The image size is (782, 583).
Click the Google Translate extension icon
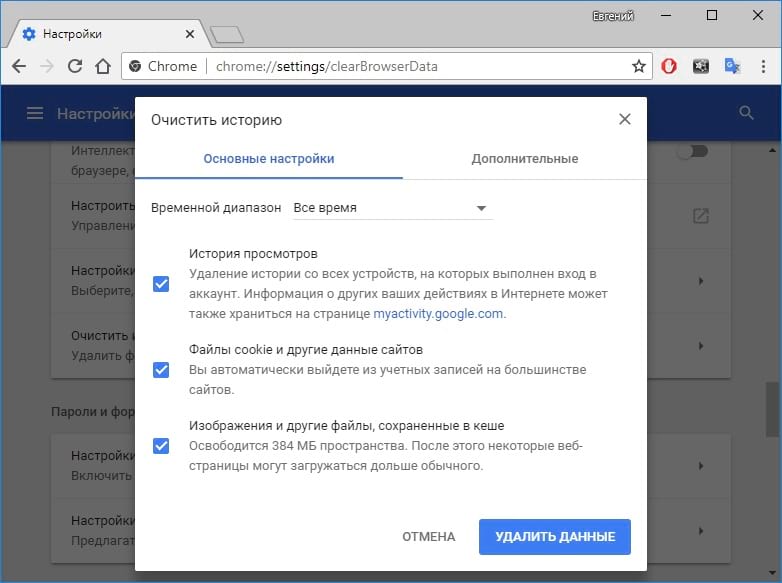click(732, 66)
